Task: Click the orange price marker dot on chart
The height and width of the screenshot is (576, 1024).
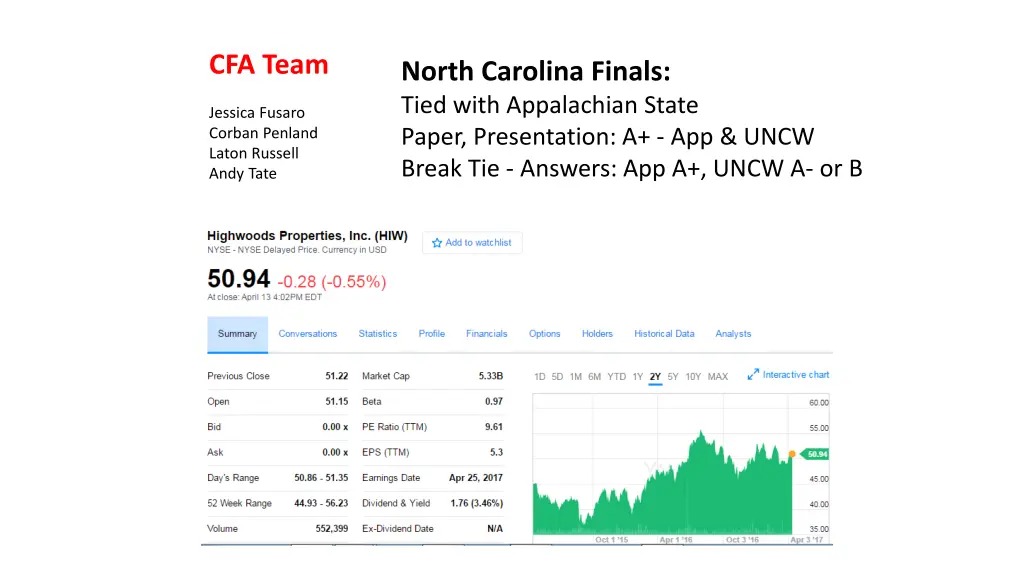Action: point(792,454)
